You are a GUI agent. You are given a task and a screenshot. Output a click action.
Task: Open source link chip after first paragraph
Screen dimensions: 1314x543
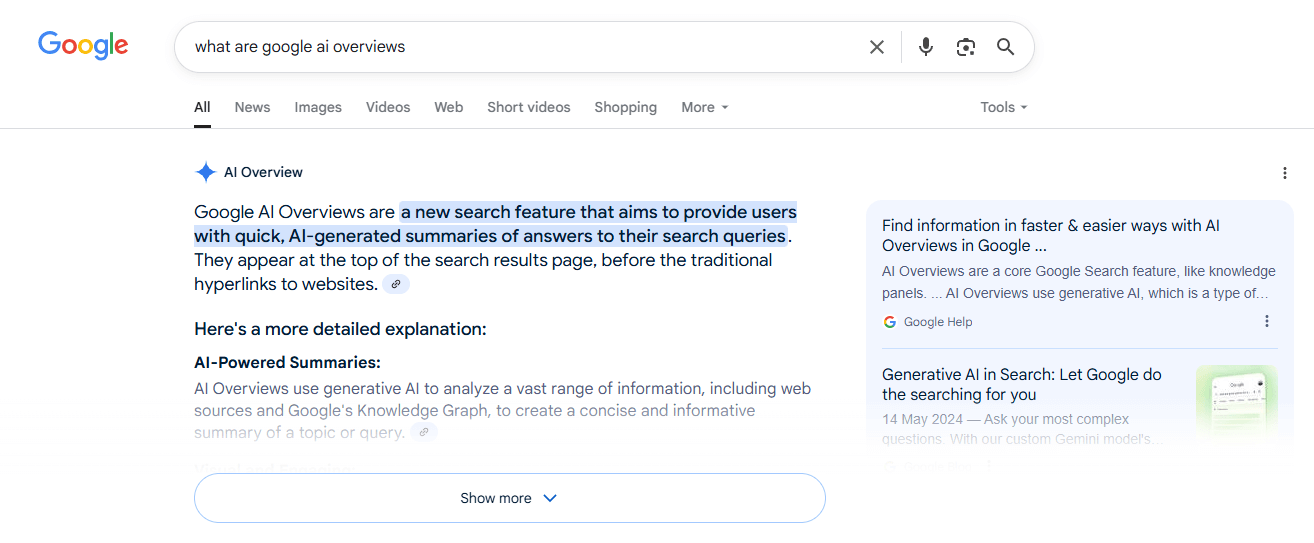(396, 284)
